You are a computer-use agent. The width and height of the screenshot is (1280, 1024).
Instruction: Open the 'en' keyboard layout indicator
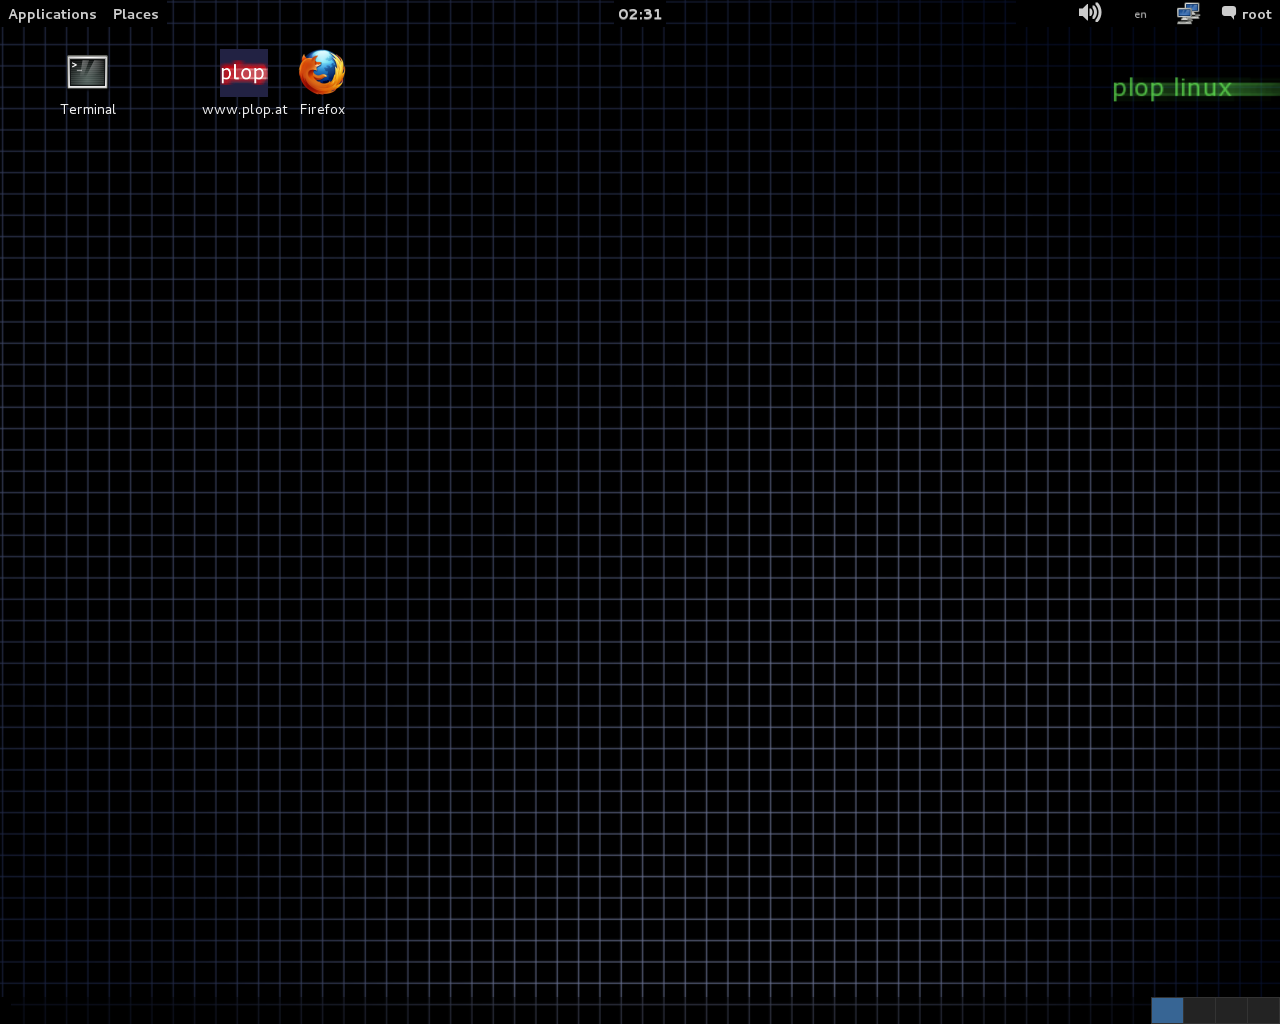(x=1140, y=14)
